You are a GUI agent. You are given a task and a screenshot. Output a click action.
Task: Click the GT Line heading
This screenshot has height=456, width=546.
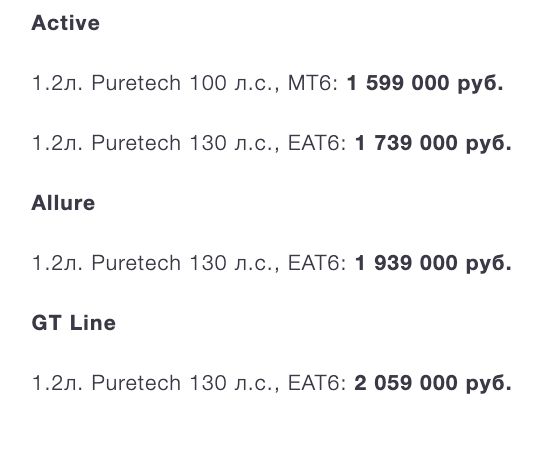[73, 323]
